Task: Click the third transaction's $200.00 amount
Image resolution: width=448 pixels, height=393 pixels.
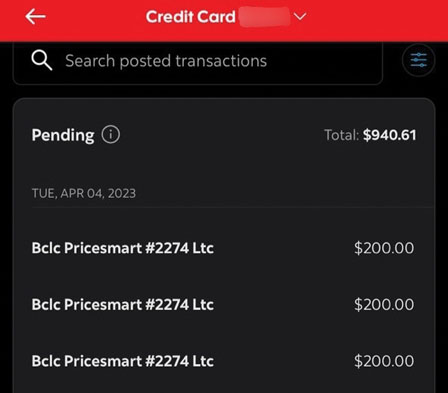Action: click(384, 361)
